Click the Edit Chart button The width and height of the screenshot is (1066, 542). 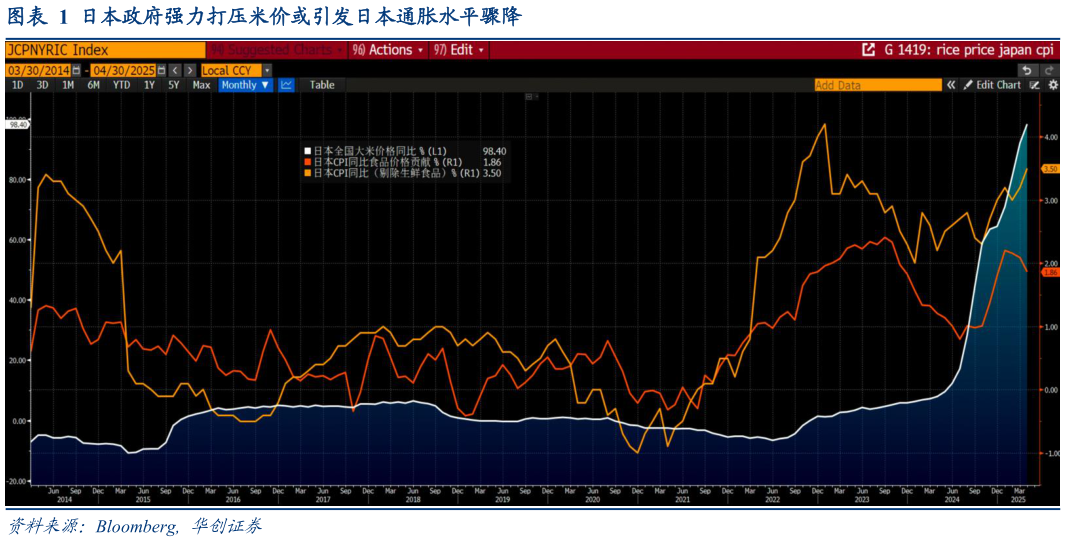click(992, 85)
